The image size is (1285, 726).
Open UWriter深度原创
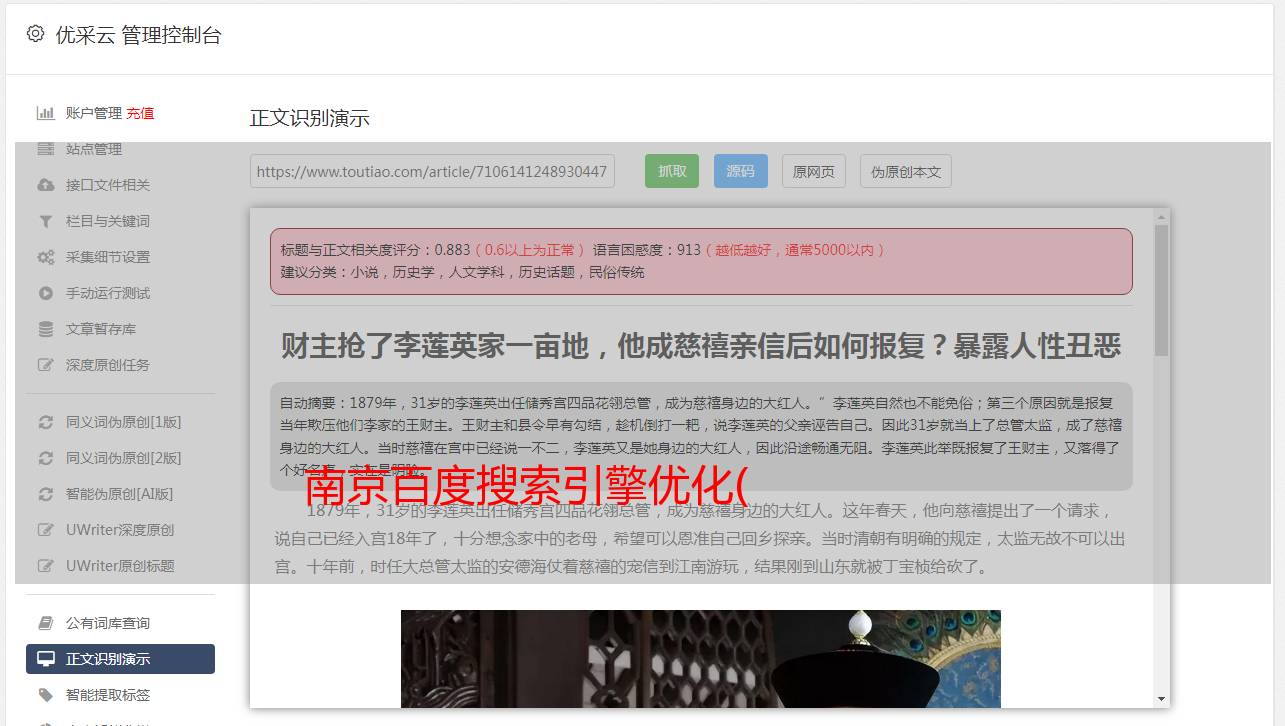pos(120,530)
